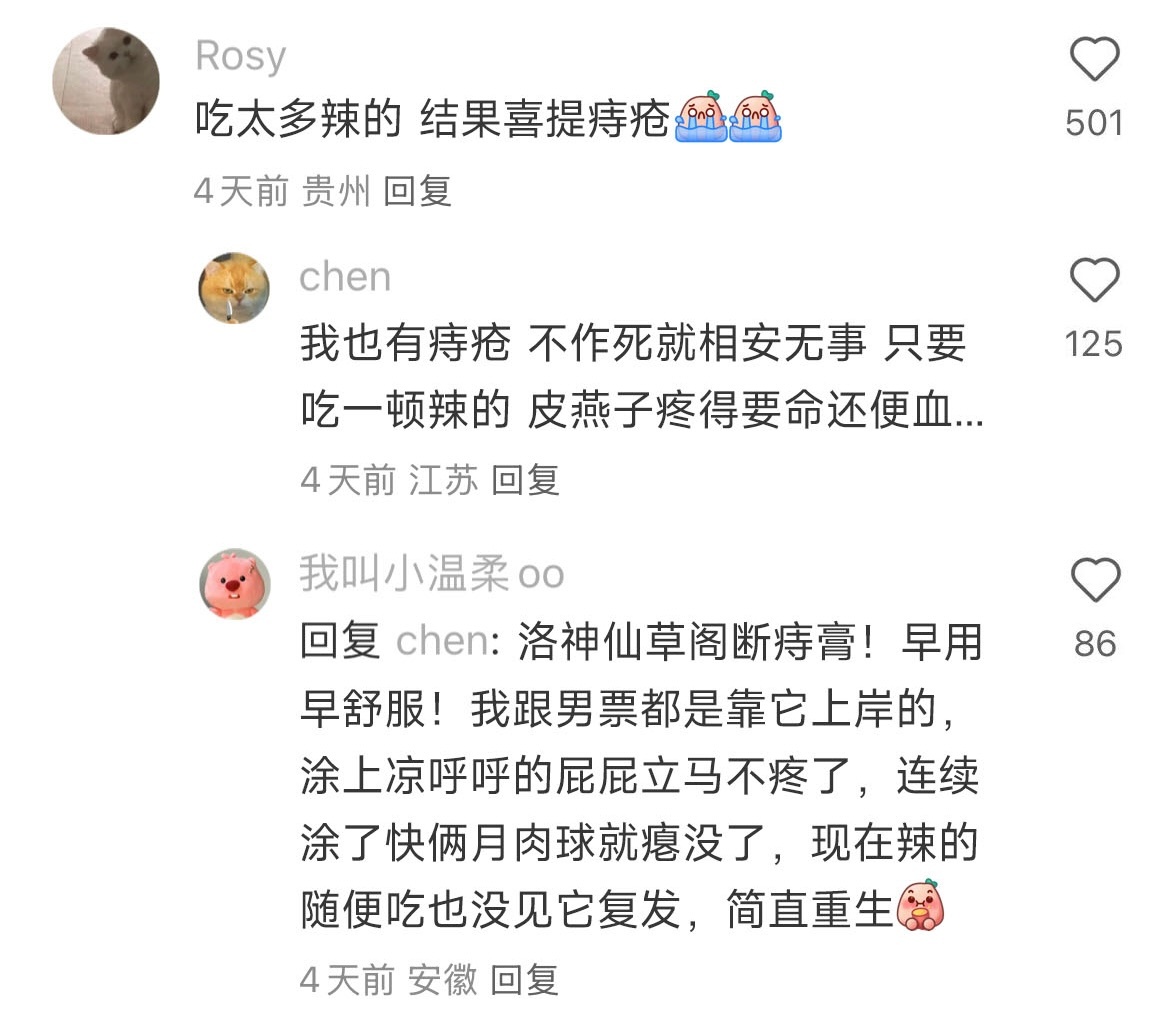Reply to Rosy's comment via 回复

(x=418, y=192)
